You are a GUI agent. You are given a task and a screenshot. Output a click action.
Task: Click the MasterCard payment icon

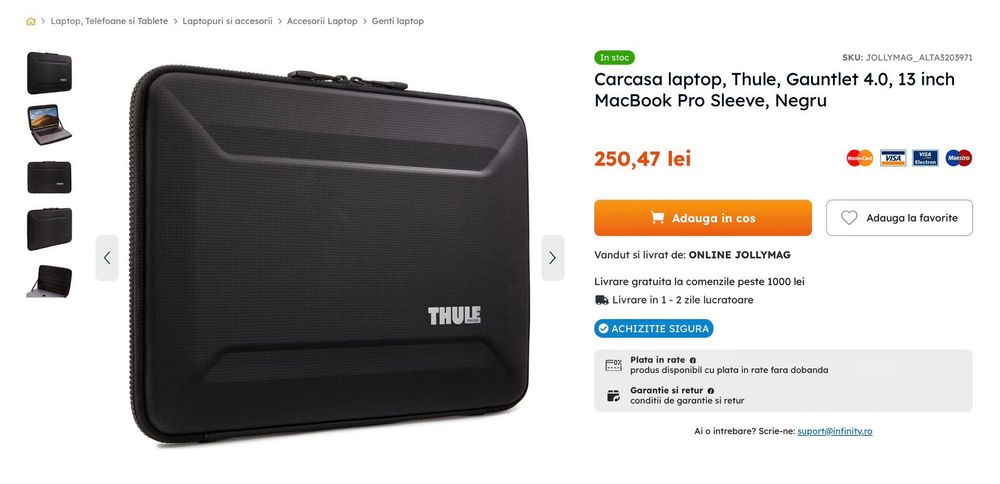(x=860, y=158)
